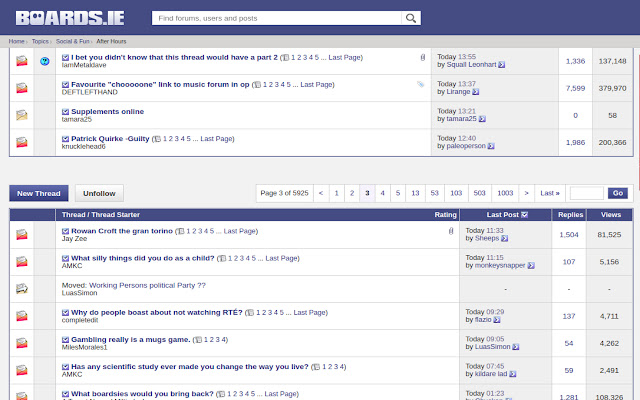Image resolution: width=640 pixels, height=400 pixels.
Task: Jump to Last » page
Action: pyautogui.click(x=550, y=193)
